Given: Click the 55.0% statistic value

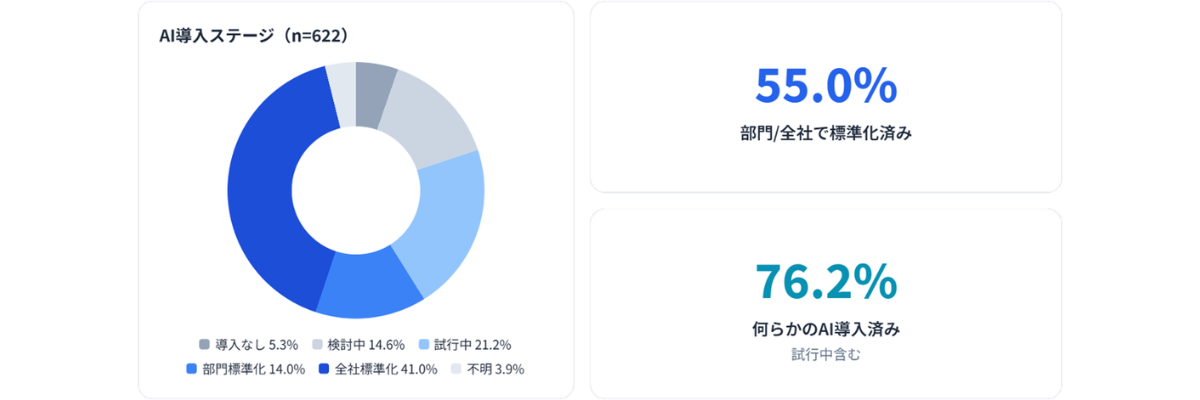Looking at the screenshot, I should pos(825,86).
